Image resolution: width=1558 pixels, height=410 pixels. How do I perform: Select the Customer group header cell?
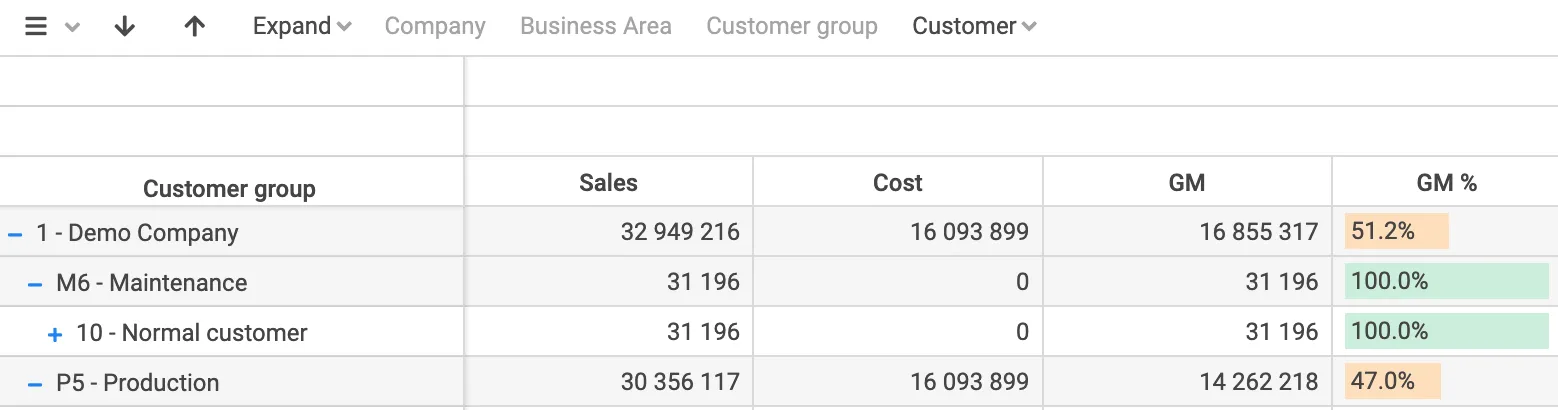click(229, 189)
